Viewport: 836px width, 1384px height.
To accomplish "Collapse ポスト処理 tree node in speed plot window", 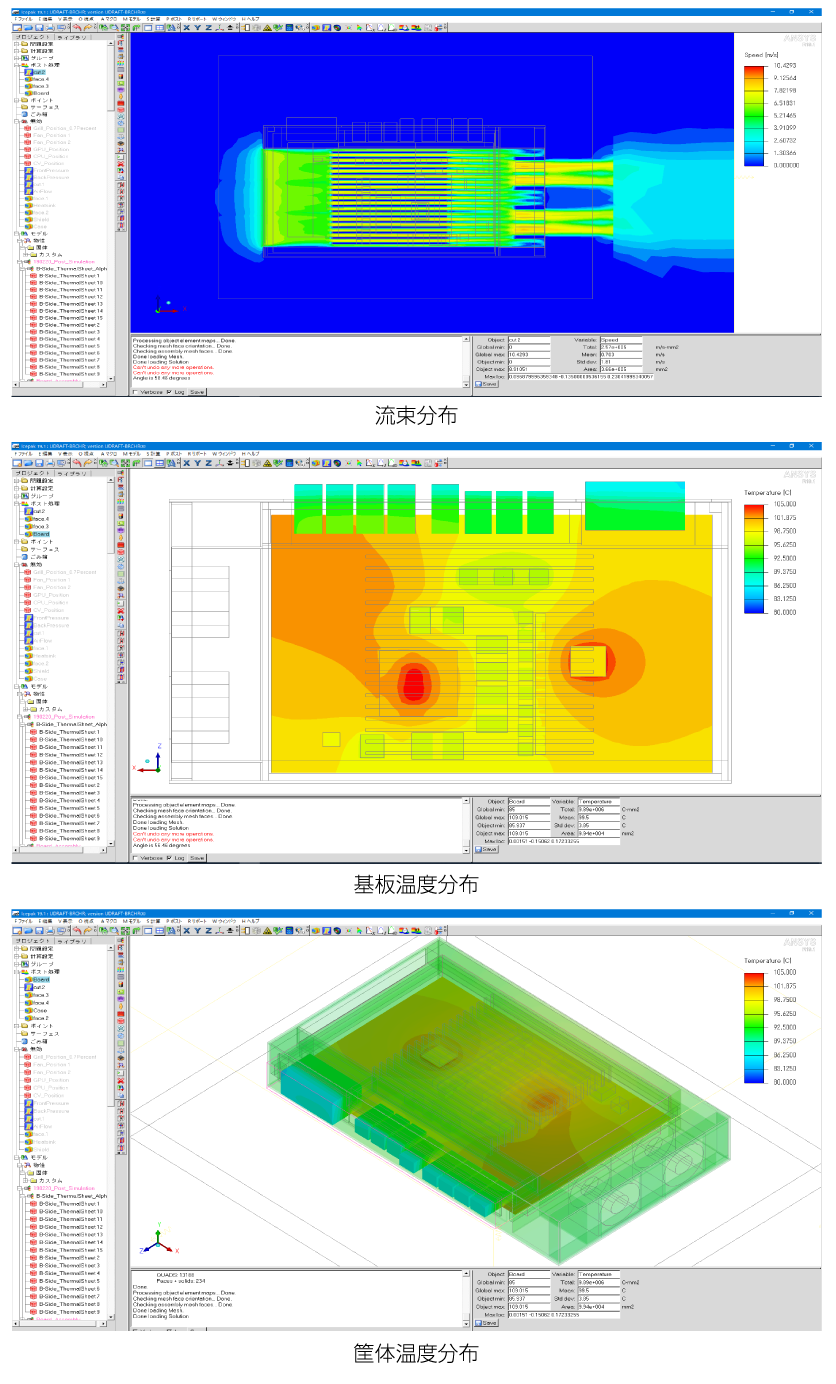I will (15, 65).
